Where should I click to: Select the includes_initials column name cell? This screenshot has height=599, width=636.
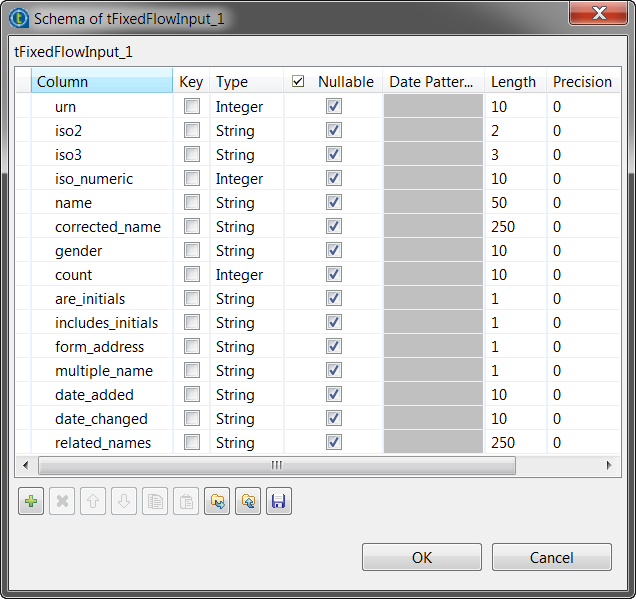tap(102, 322)
